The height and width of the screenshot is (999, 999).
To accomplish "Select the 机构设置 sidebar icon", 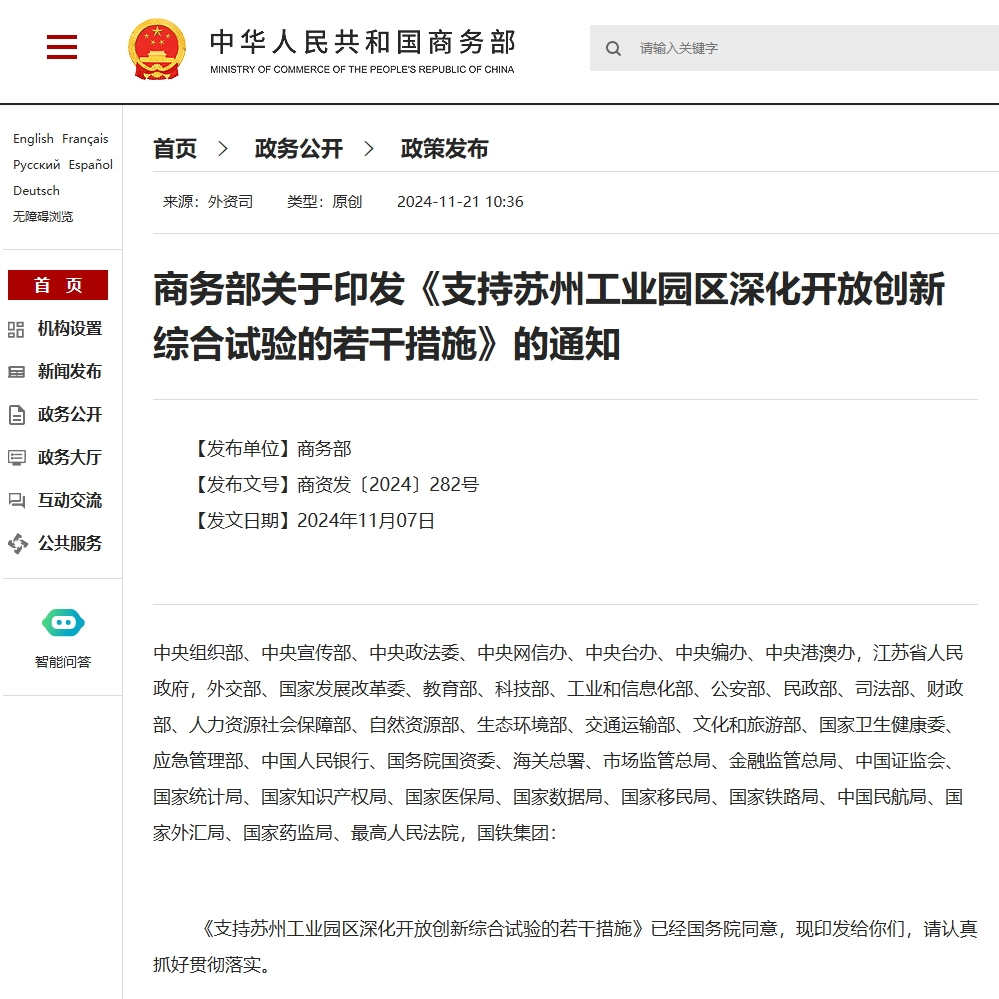I will (17, 328).
